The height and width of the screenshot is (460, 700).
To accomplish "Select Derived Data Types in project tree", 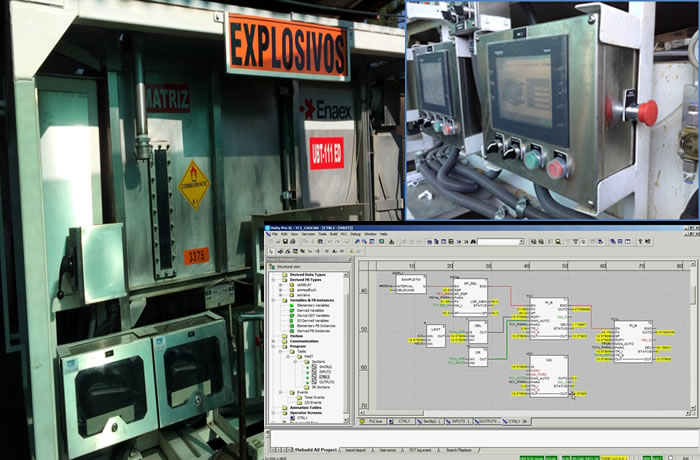I will [x=308, y=275].
